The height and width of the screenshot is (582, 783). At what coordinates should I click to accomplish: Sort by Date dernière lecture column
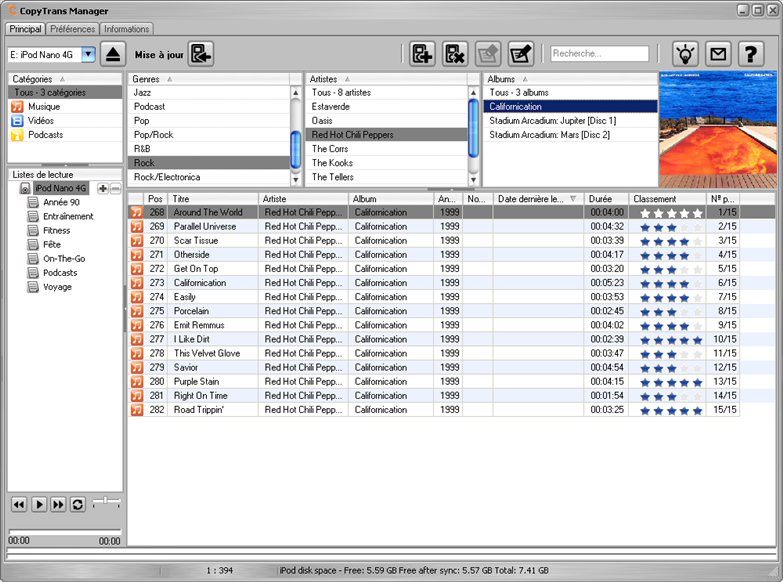click(x=538, y=199)
